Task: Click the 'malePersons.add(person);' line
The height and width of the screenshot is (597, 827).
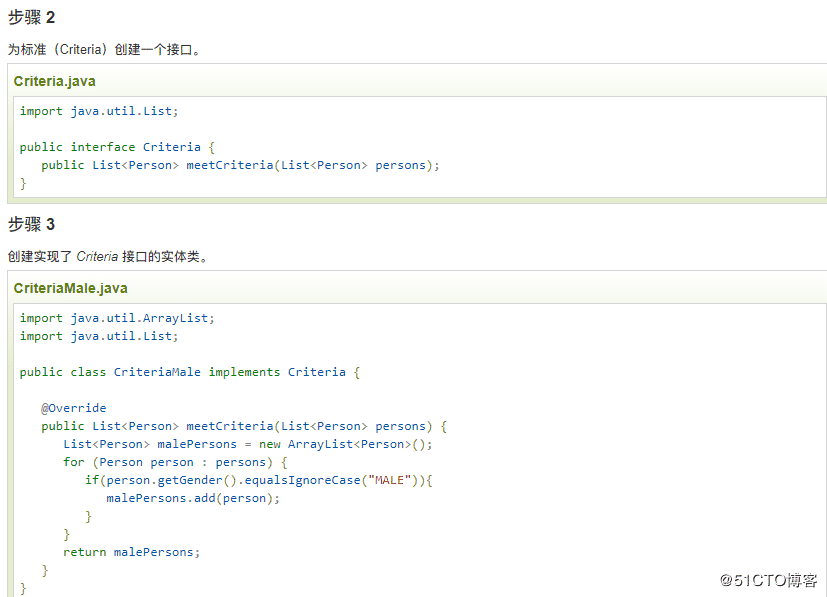Action: (193, 498)
